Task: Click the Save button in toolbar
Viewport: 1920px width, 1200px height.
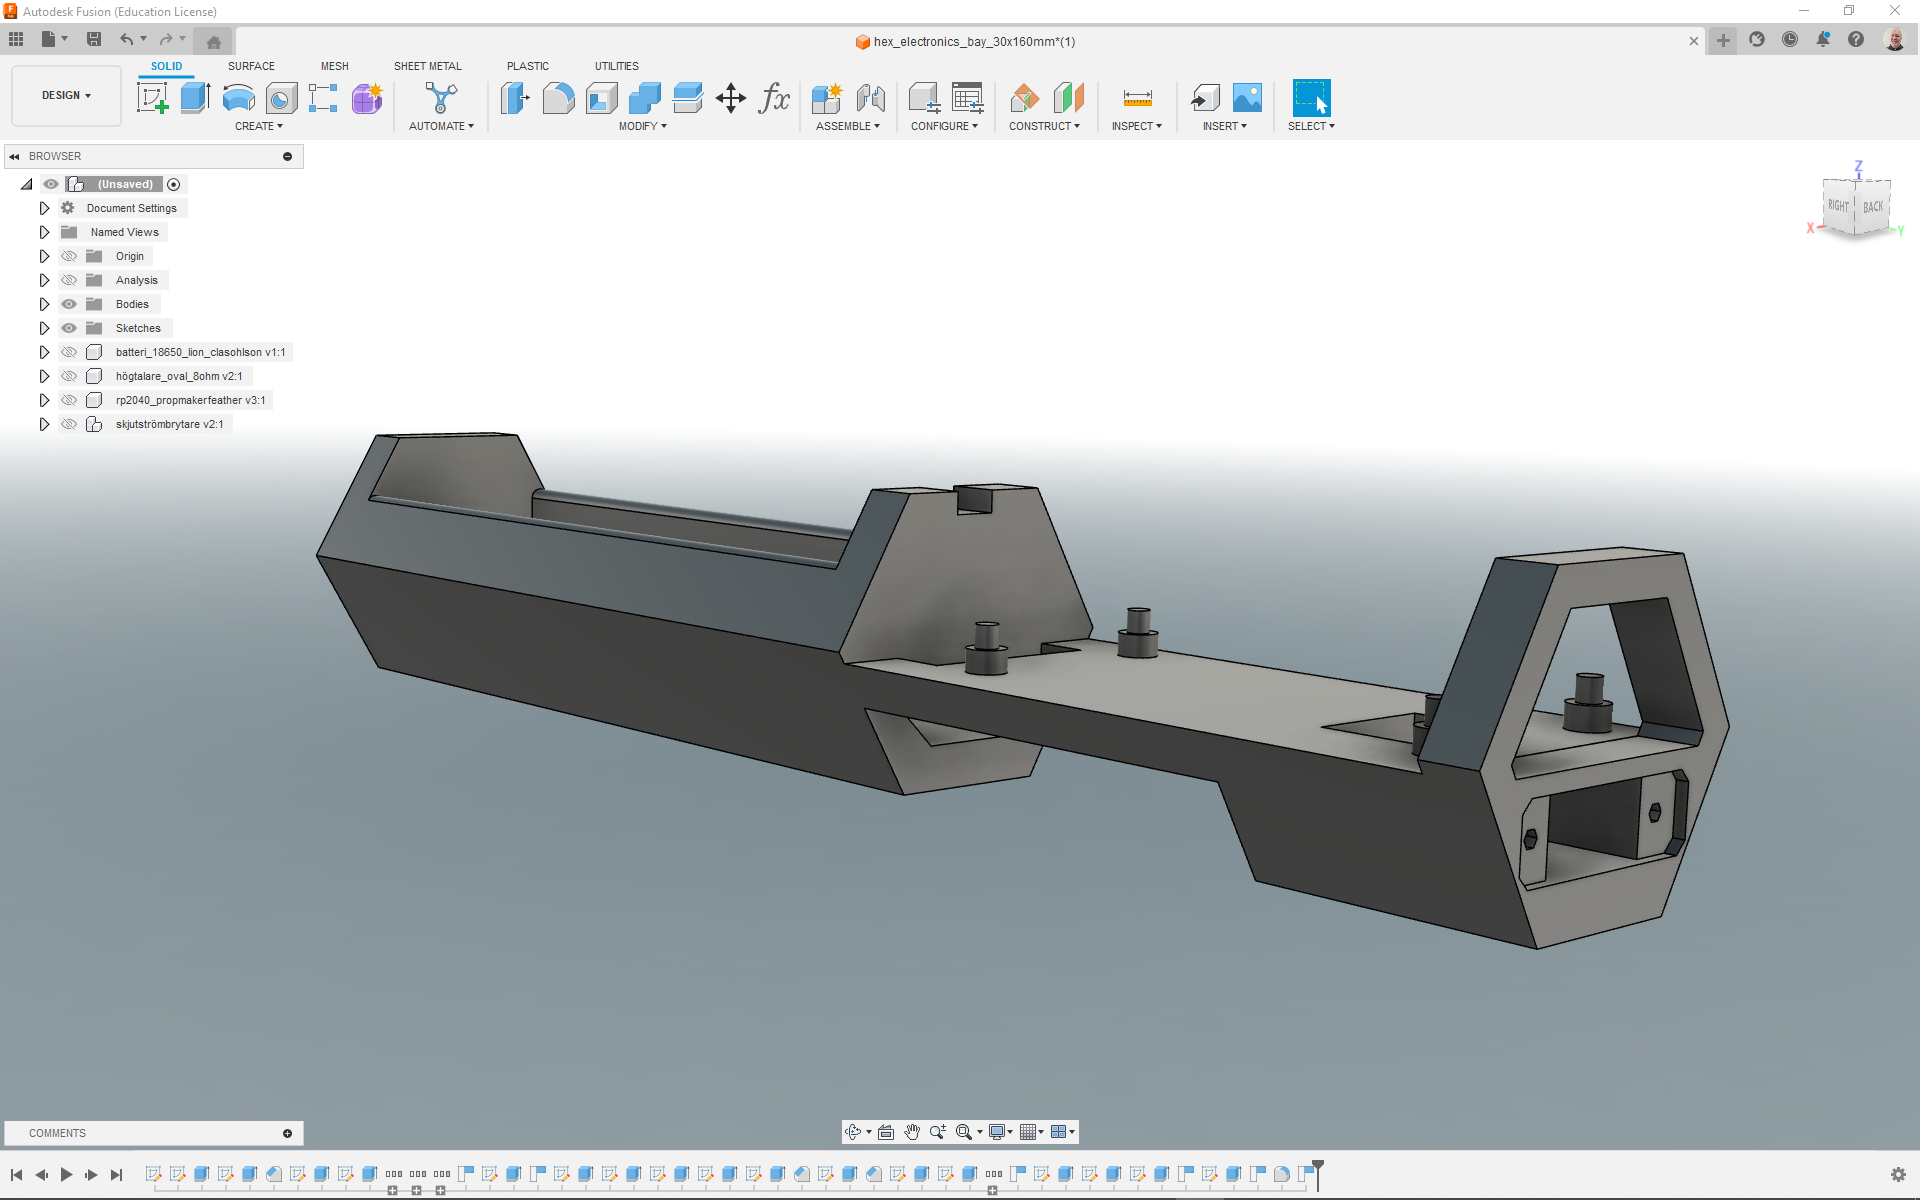Action: (x=94, y=39)
